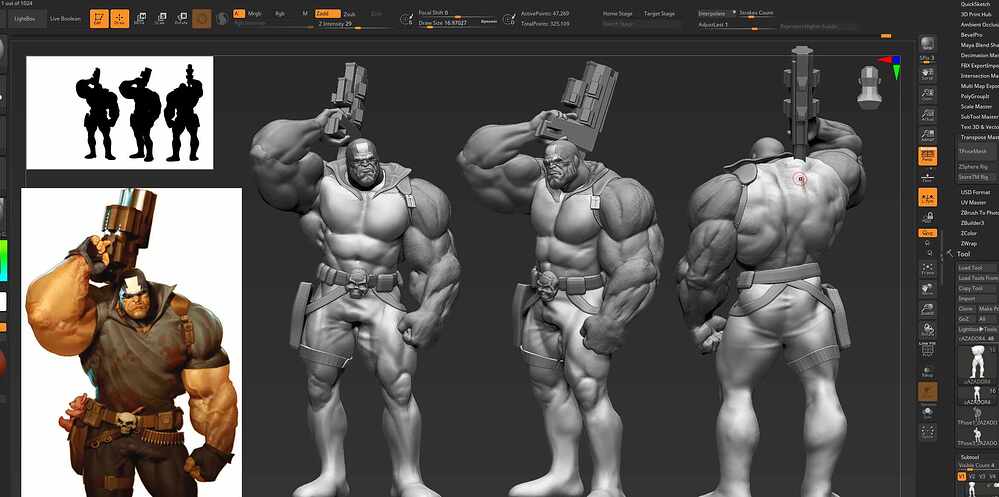Select the white humanoid tool thumbnail
The image size is (999, 497).
(977, 361)
